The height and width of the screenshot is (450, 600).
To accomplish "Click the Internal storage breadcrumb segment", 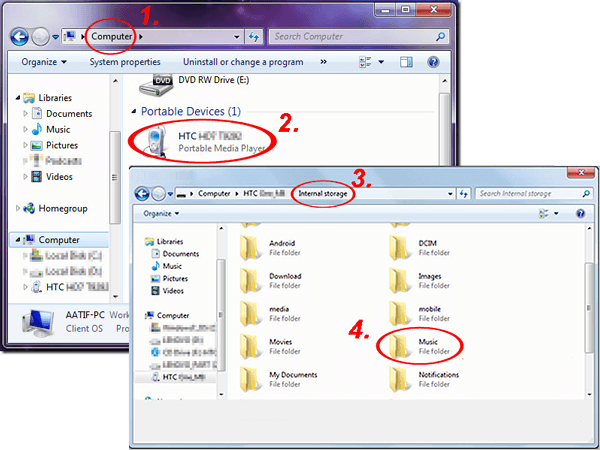I will pyautogui.click(x=323, y=194).
